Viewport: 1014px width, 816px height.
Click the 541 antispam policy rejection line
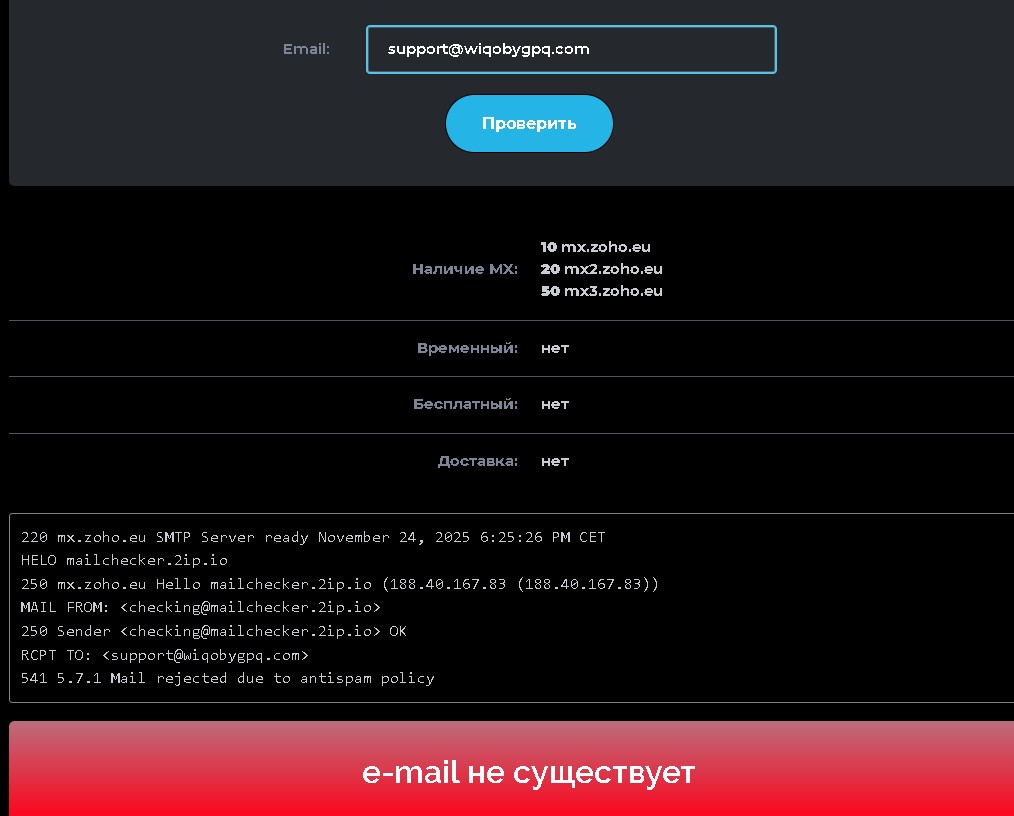pos(226,678)
